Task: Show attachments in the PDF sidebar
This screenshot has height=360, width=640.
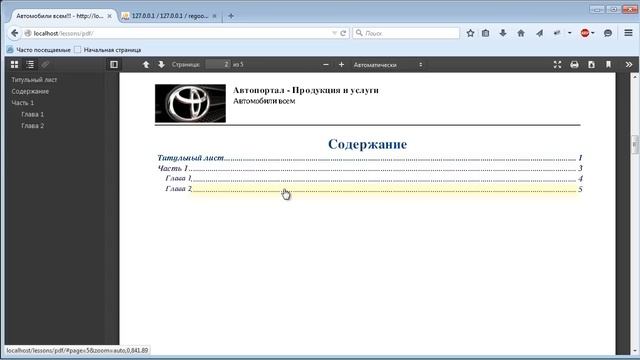Action: (45, 64)
